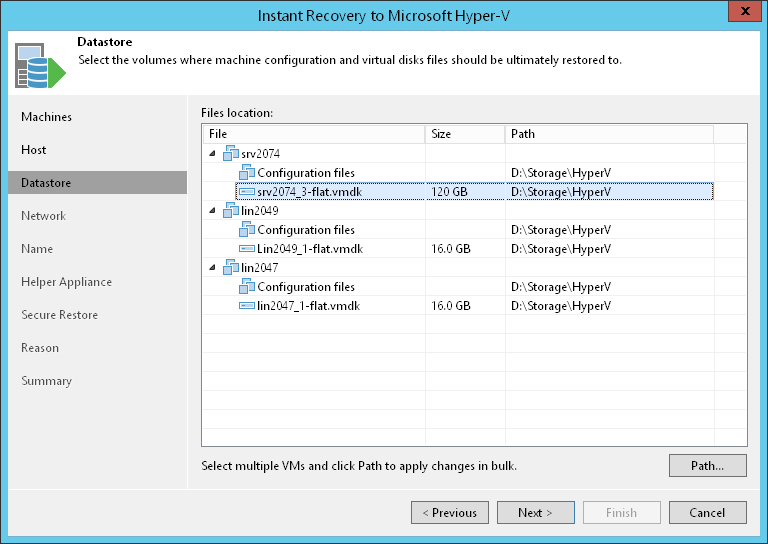The height and width of the screenshot is (544, 768).
Task: Go to the Machines step
Action: click(x=47, y=117)
